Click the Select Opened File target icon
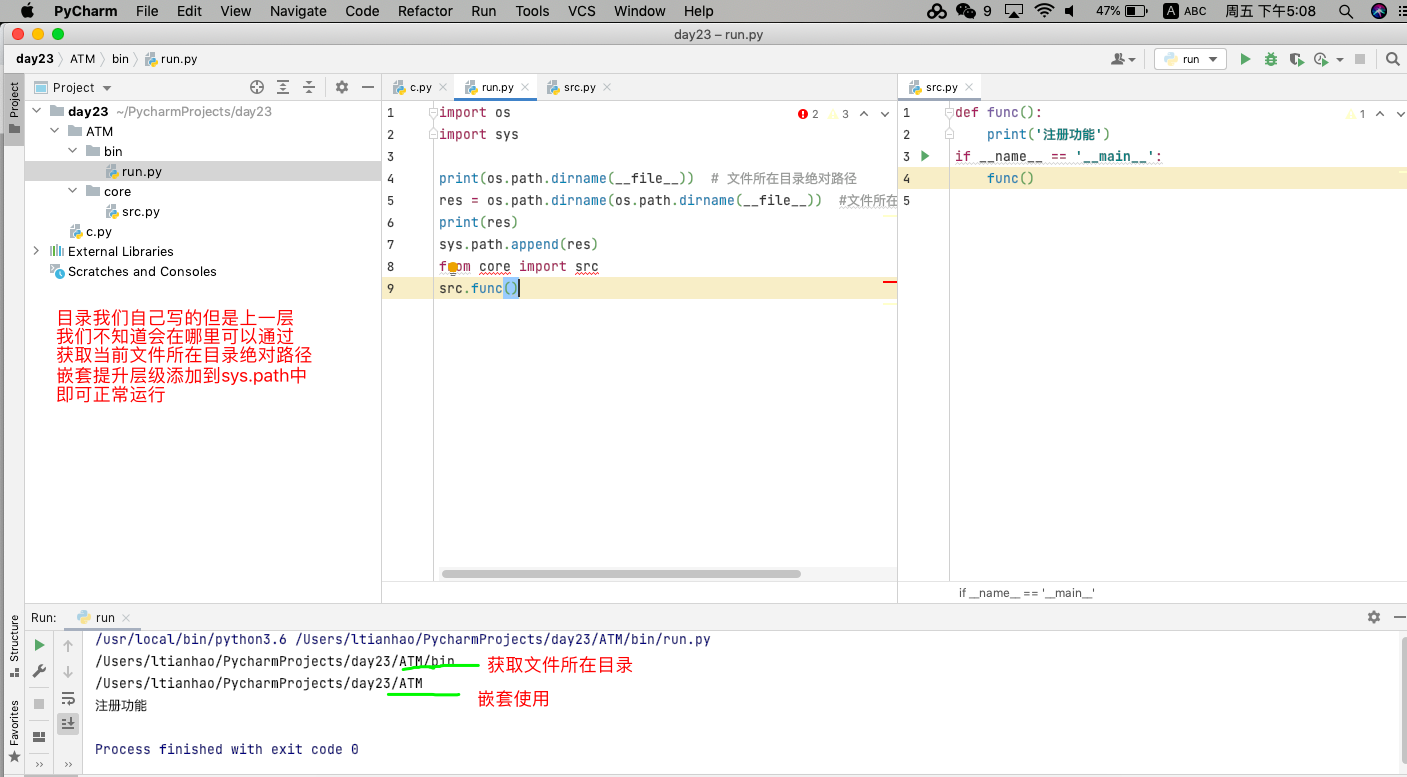The width and height of the screenshot is (1407, 777). (257, 87)
